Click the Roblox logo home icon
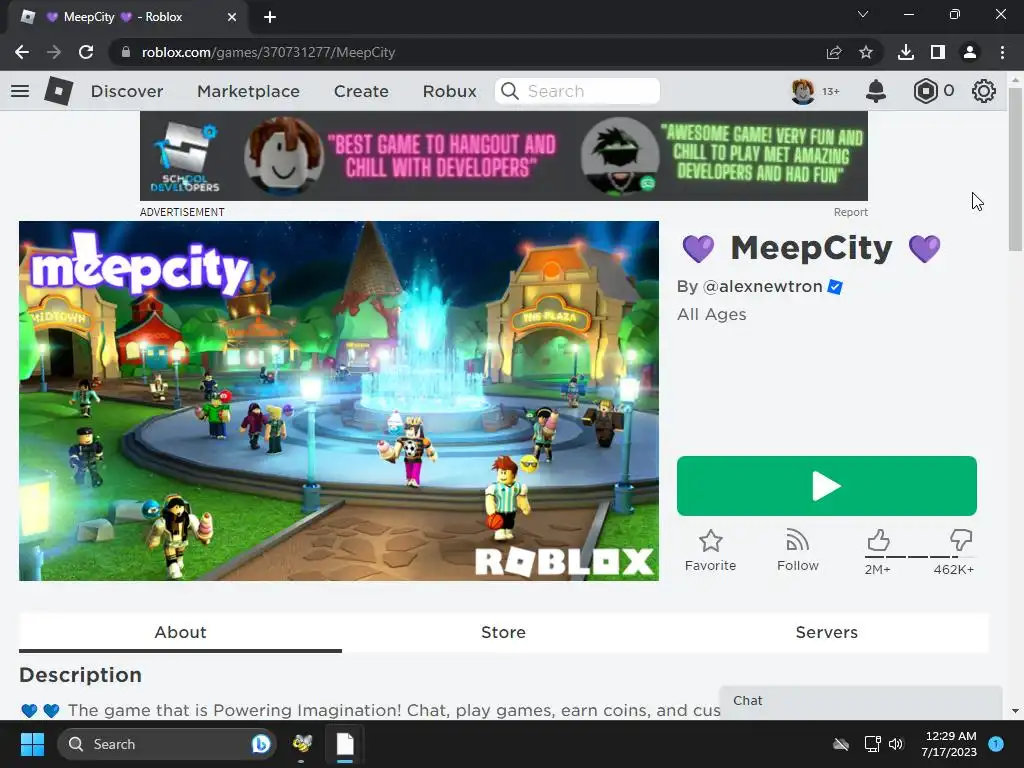The width and height of the screenshot is (1024, 768). point(58,91)
